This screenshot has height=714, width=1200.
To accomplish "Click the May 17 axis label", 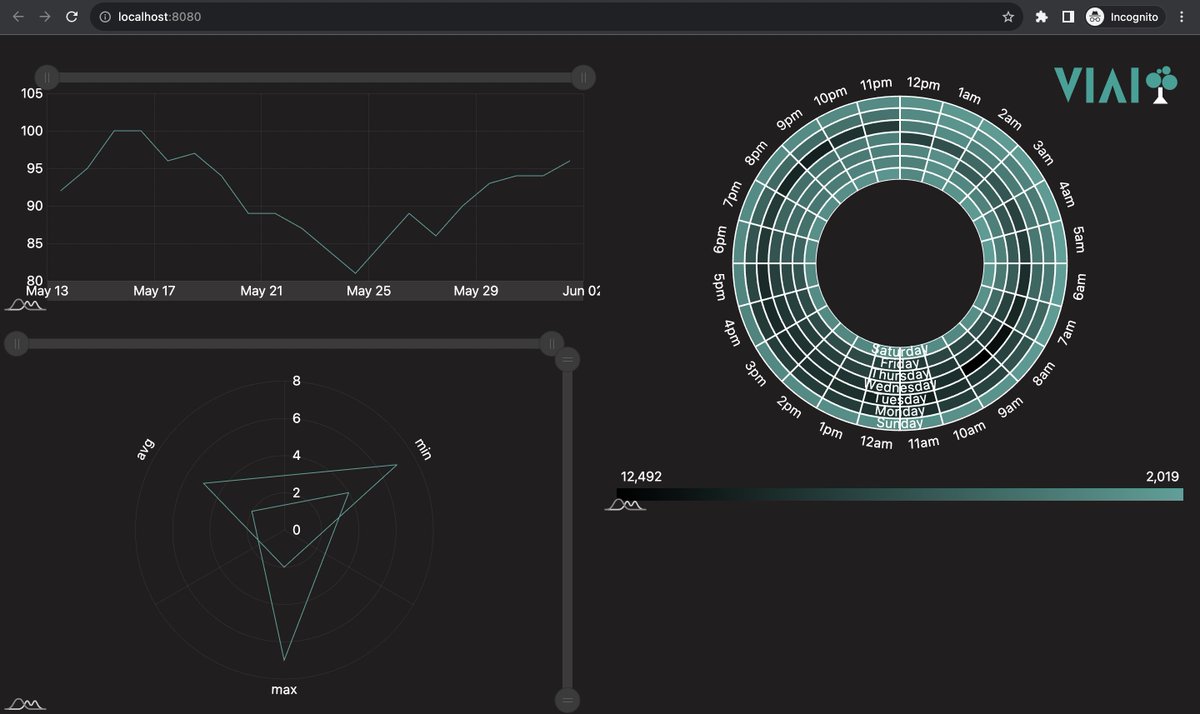I will pos(154,291).
